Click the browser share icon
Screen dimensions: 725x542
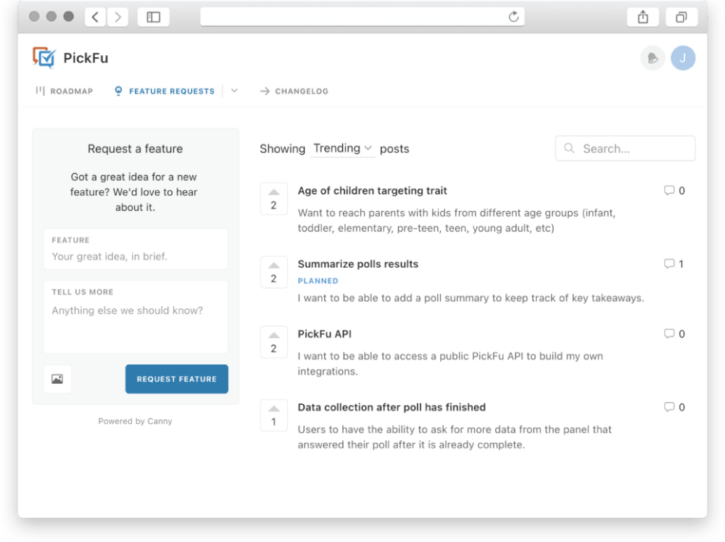coord(642,17)
